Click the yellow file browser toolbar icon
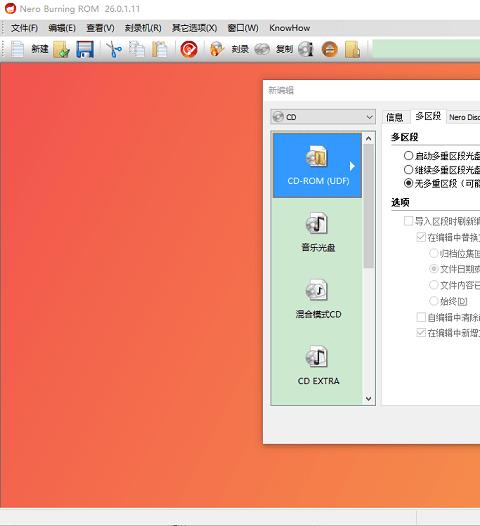Image resolution: width=480 pixels, height=526 pixels. tap(353, 50)
